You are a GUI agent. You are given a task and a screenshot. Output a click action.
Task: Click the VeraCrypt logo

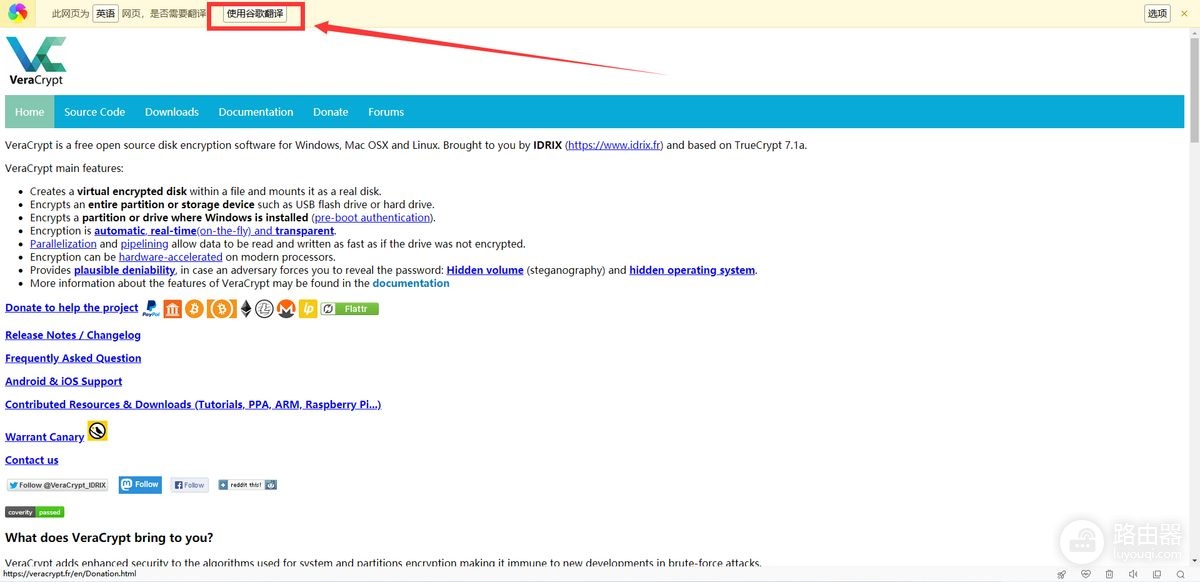(x=36, y=61)
